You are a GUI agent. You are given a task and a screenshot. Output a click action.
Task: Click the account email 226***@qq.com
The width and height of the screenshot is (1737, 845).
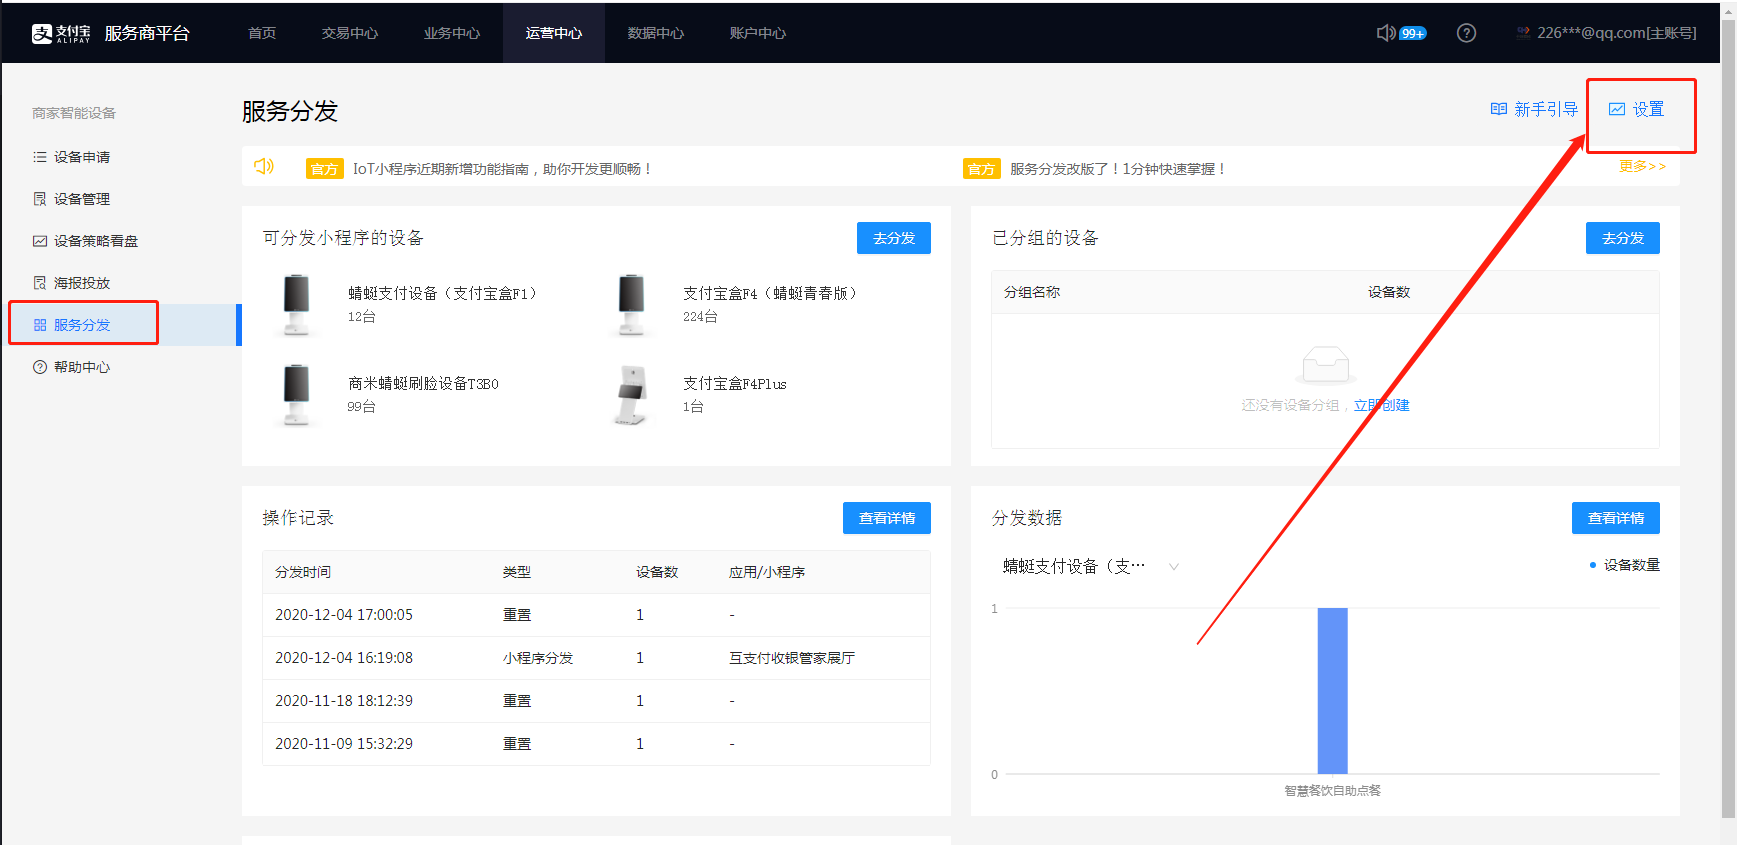[x=1617, y=33]
